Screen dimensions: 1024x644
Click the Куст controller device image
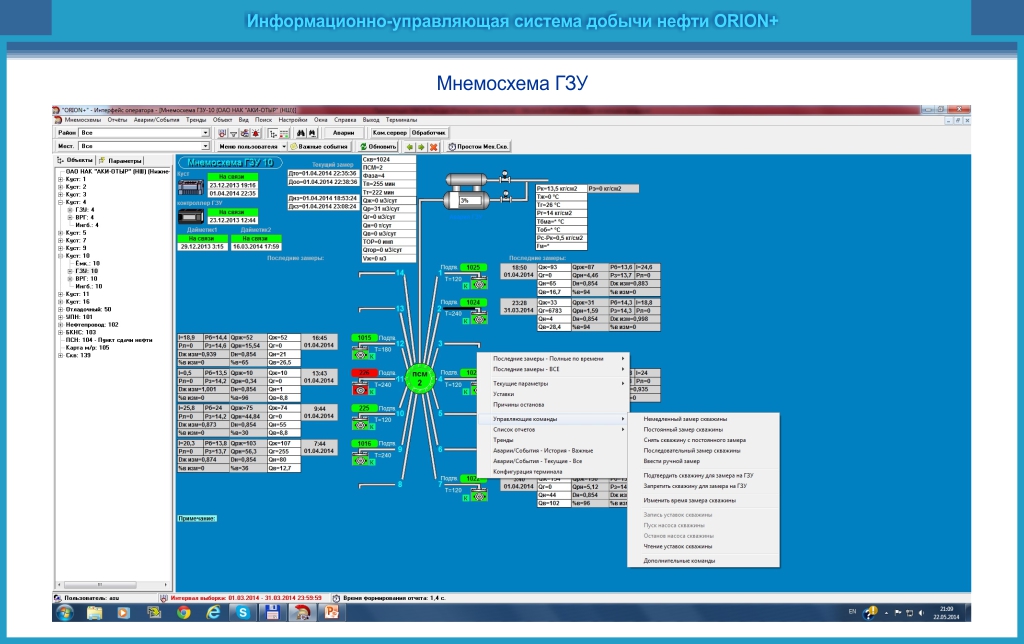point(191,188)
